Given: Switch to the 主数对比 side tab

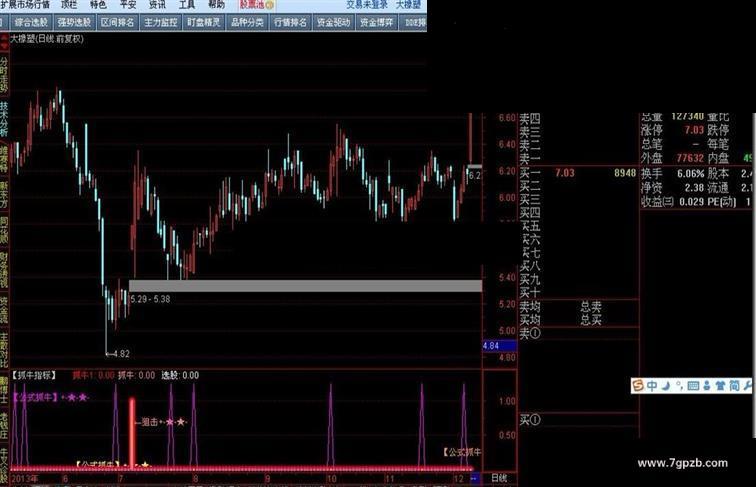Looking at the screenshot, I should [x=4, y=351].
